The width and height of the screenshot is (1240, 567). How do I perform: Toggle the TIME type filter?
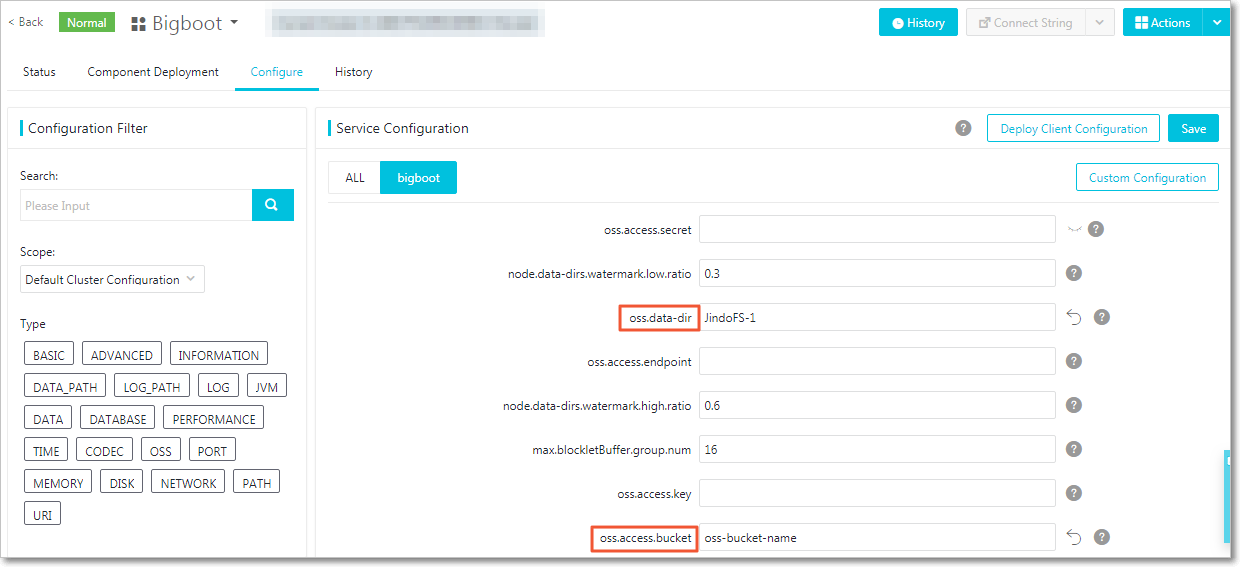click(x=47, y=451)
